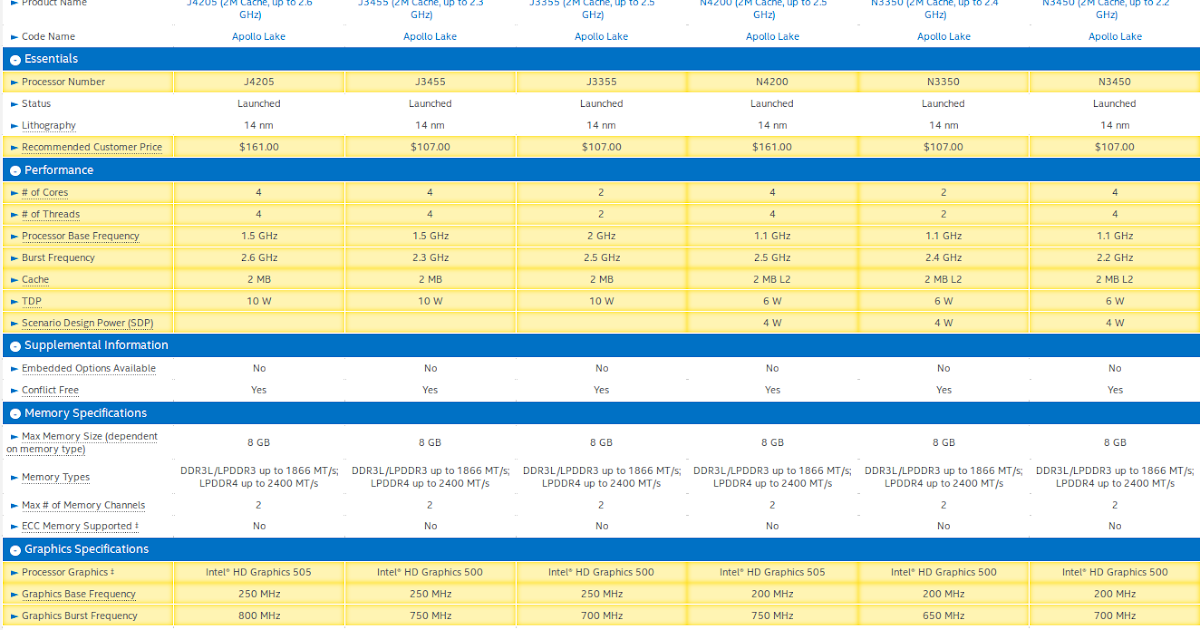Image resolution: width=1200 pixels, height=630 pixels.
Task: Select the Conflict Free row label
Action: (50, 391)
